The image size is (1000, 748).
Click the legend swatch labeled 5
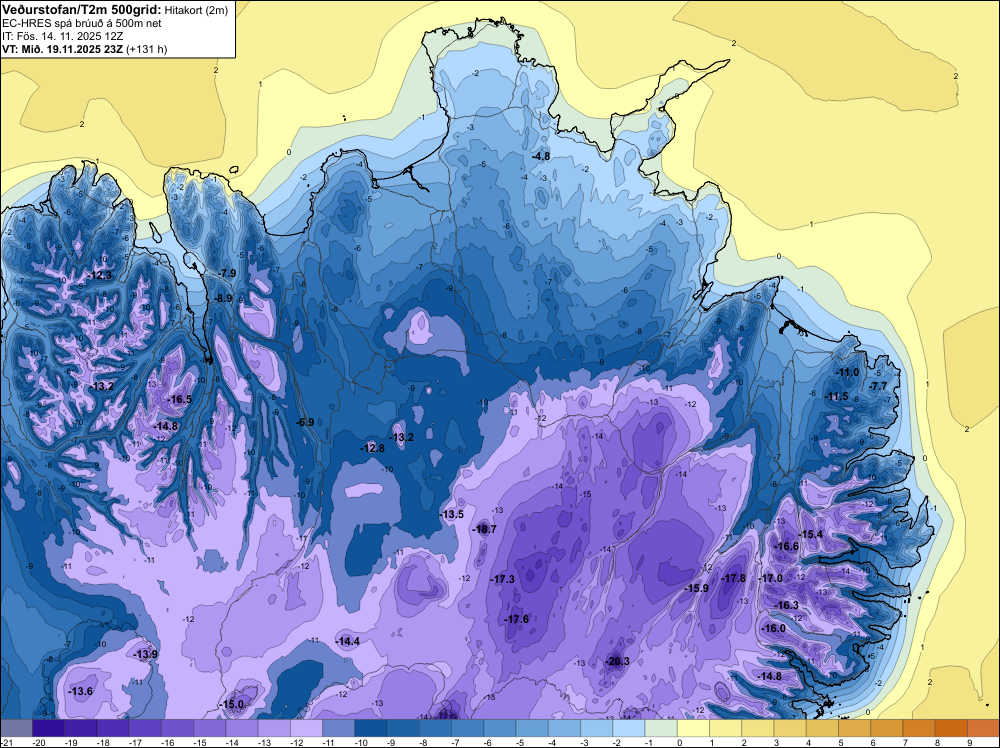click(855, 728)
